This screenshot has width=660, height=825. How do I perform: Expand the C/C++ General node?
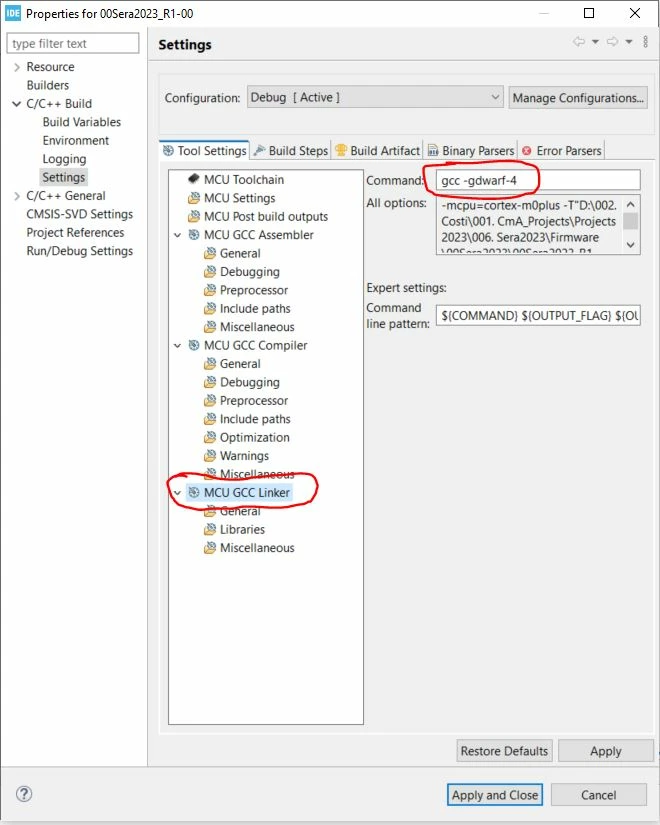coord(17,196)
